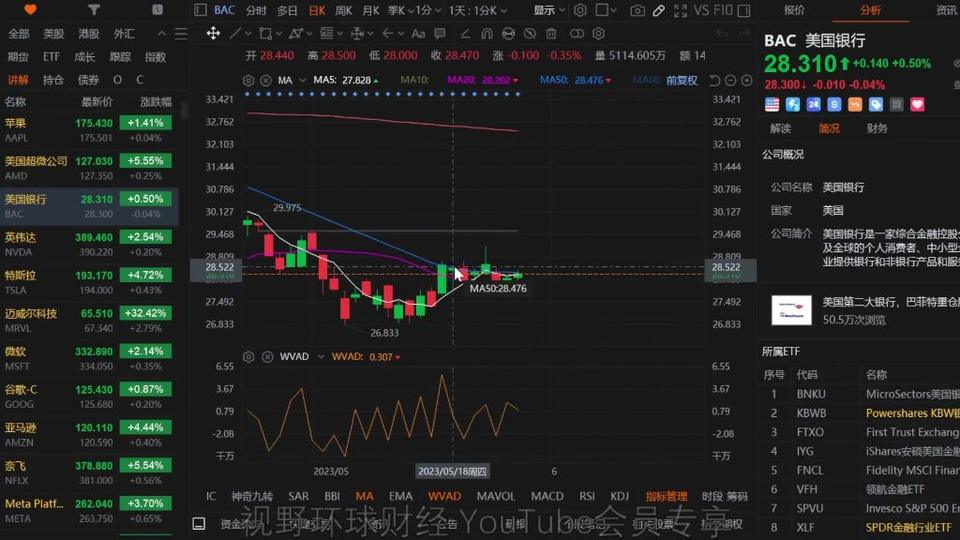Toggle the bottom panel square icon
Image resolution: width=960 pixels, height=540 pixels.
pos(199,523)
